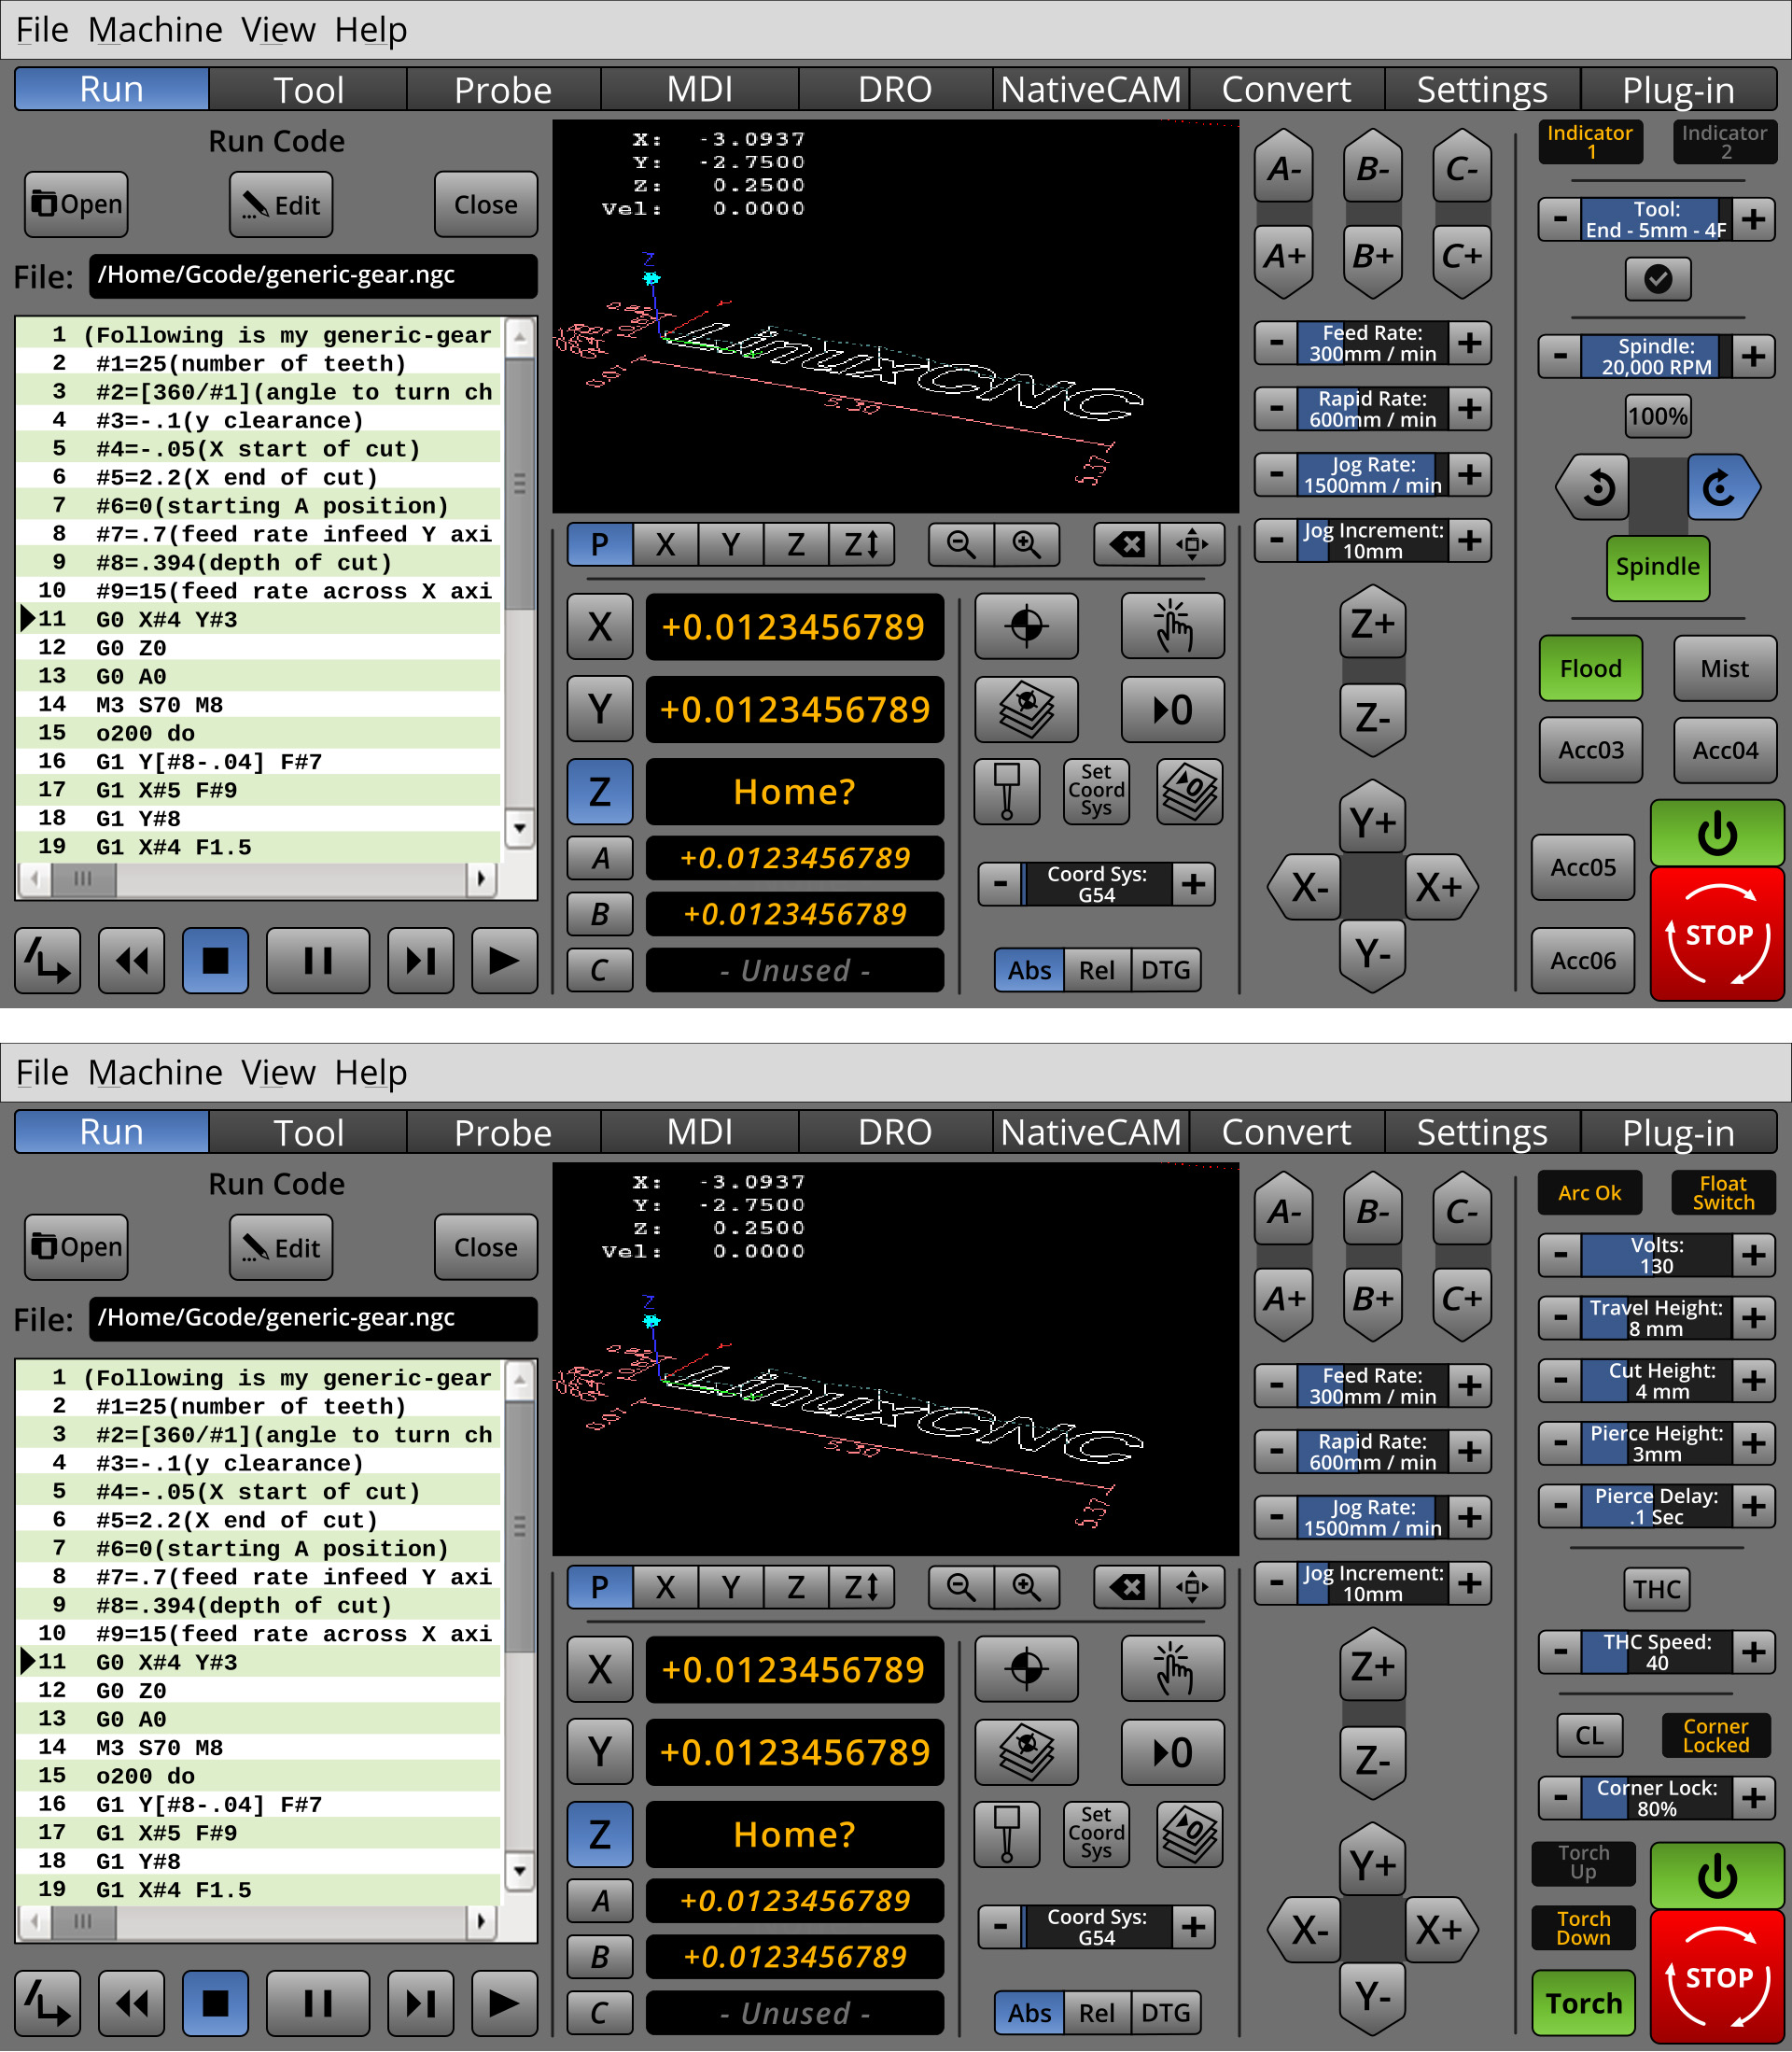
Task: Click crosshair home icon in spindle-control screen
Action: point(1027,626)
